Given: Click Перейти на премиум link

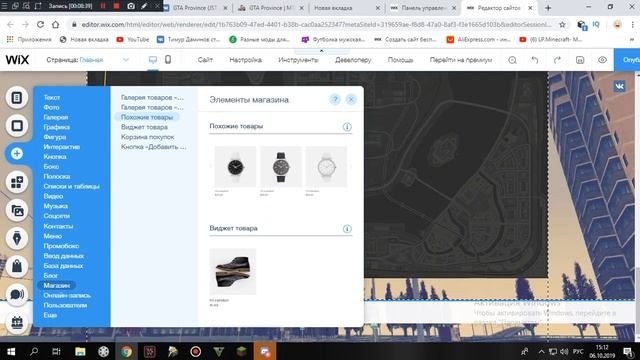Looking at the screenshot, I should point(461,60).
